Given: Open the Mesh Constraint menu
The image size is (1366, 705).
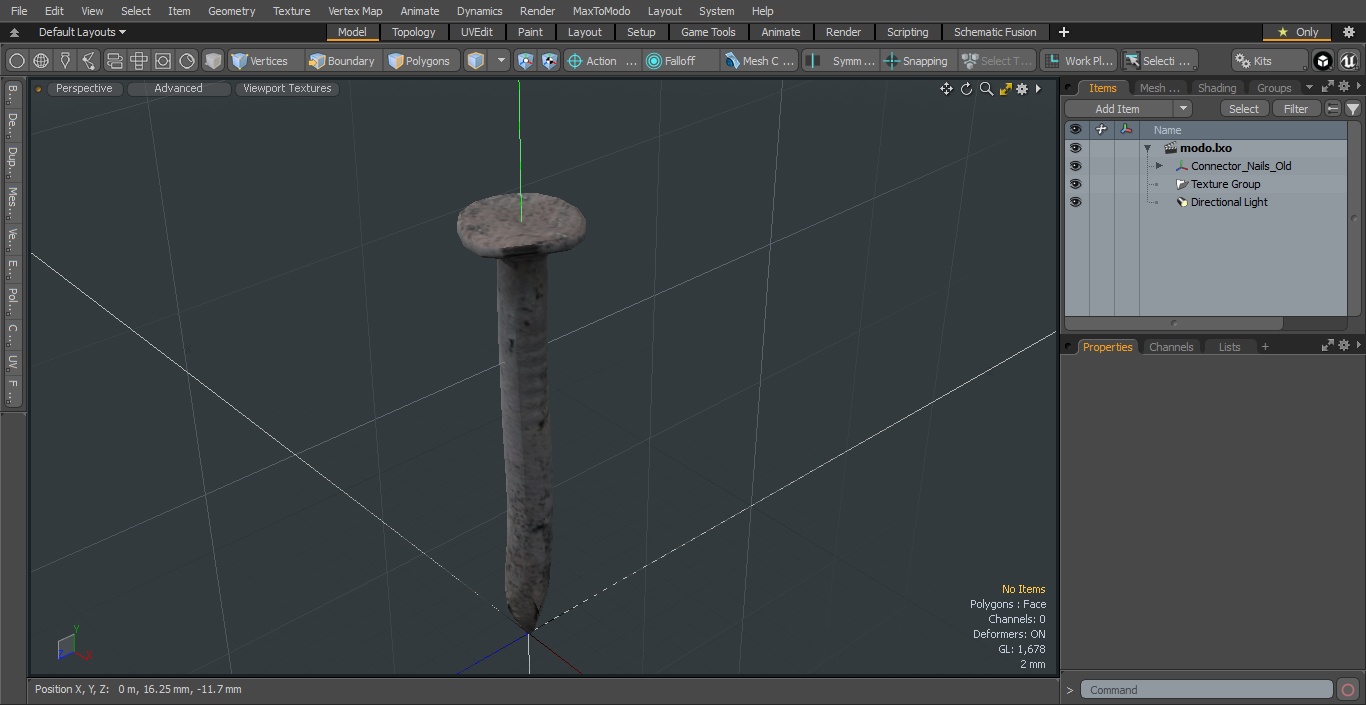Looking at the screenshot, I should pos(760,61).
